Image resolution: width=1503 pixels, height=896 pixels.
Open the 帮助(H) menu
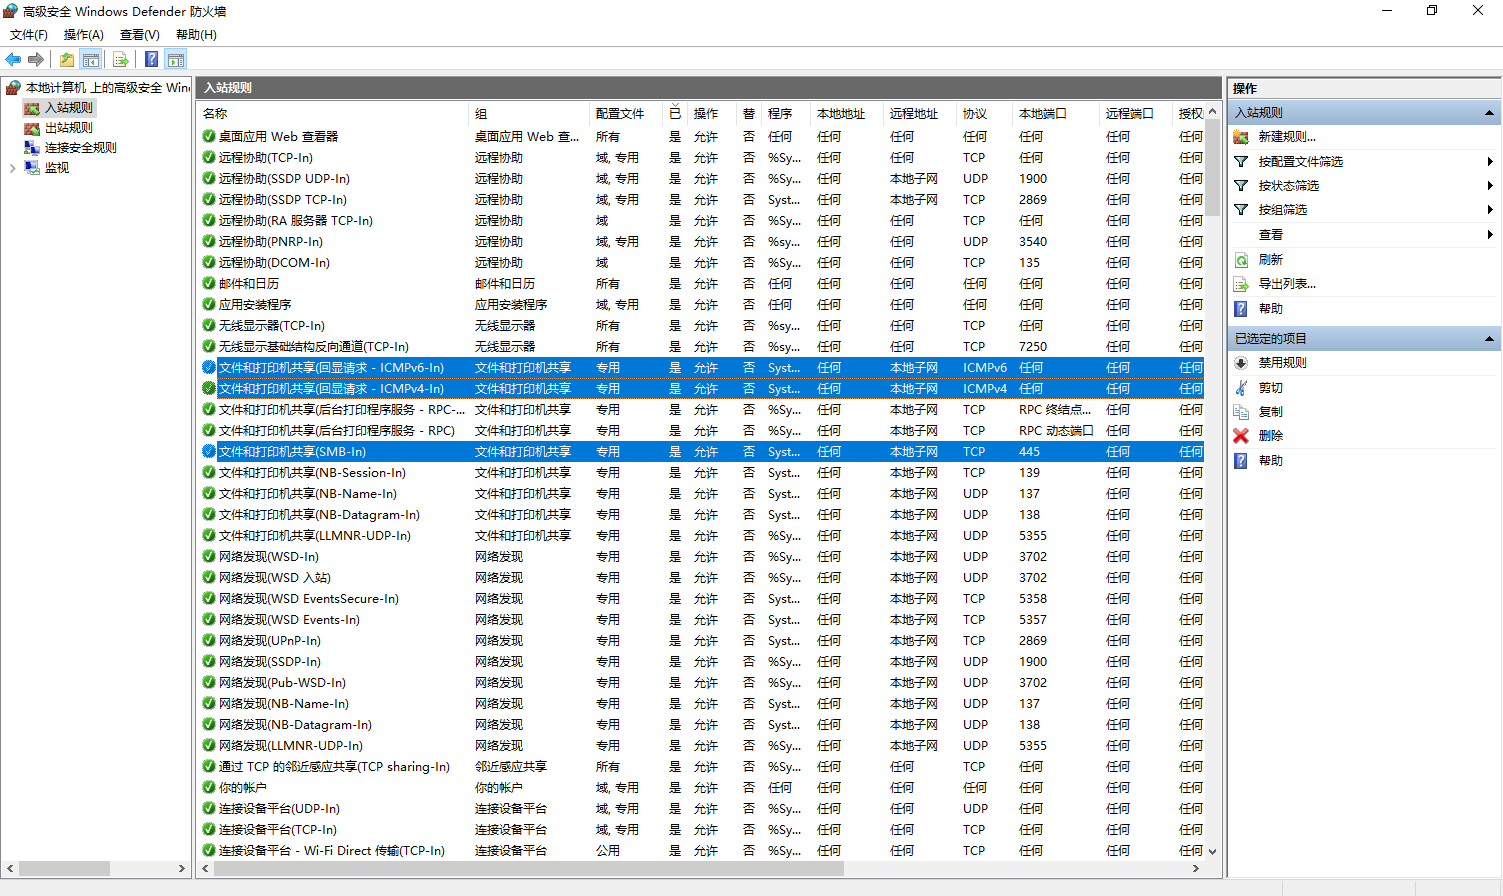click(x=196, y=35)
